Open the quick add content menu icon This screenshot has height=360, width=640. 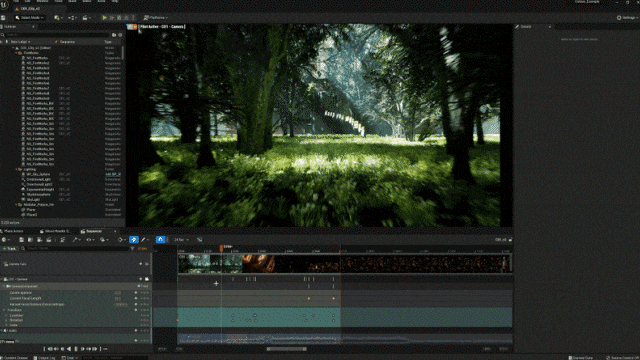tap(58, 18)
